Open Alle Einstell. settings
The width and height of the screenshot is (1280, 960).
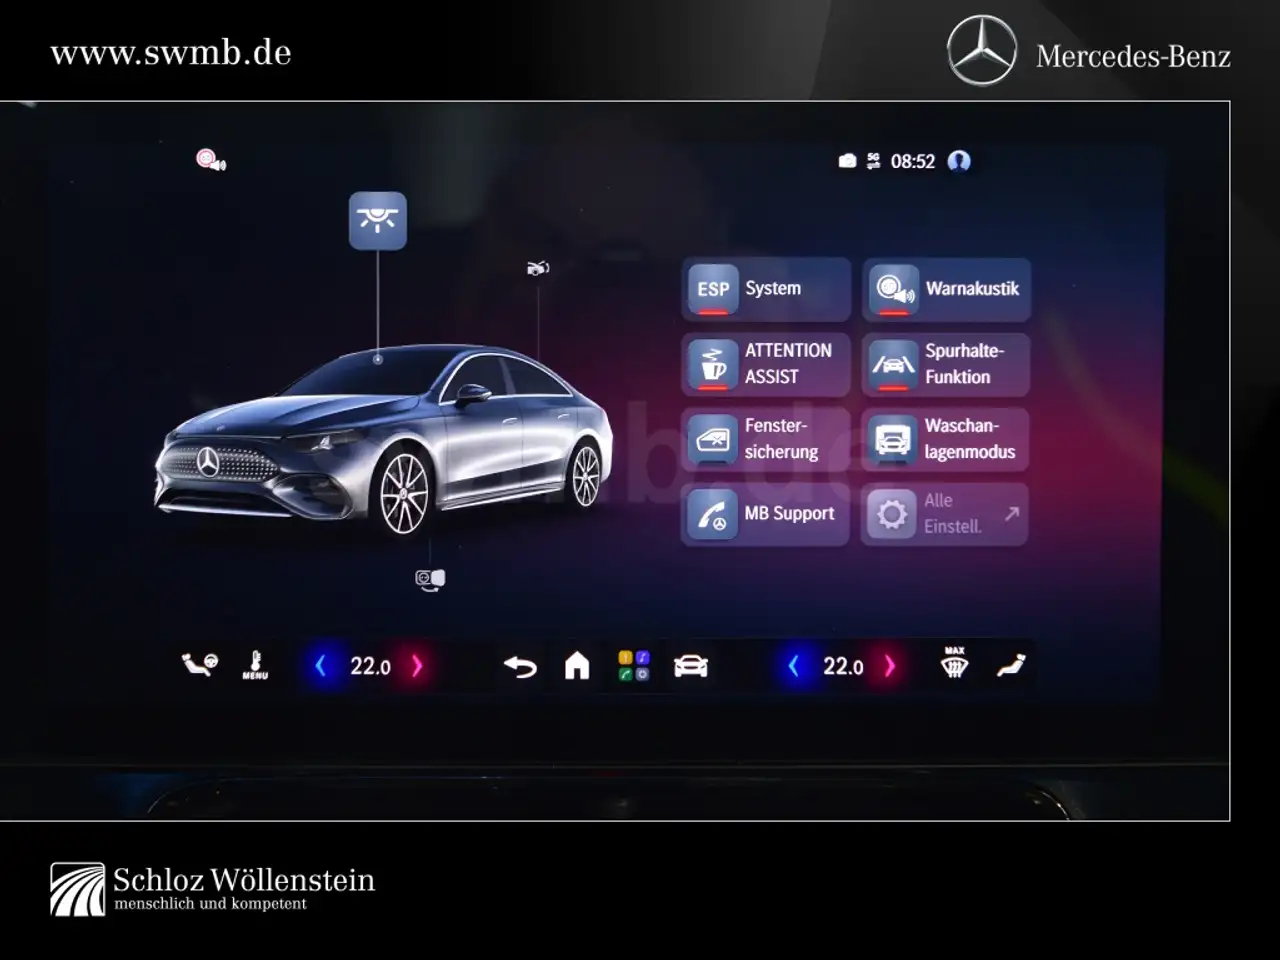point(946,514)
